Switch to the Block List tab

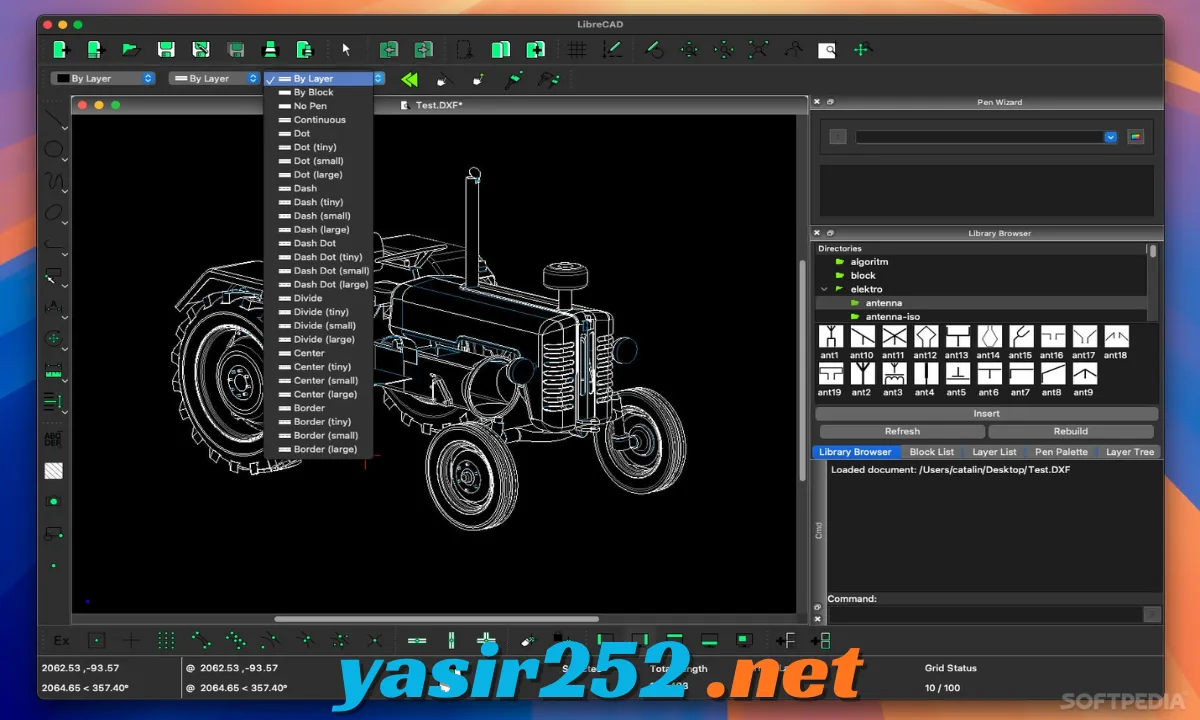(x=931, y=452)
